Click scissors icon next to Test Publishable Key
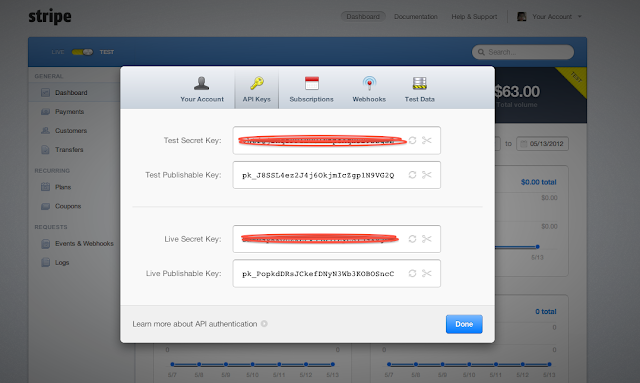The image size is (640, 383). point(427,175)
